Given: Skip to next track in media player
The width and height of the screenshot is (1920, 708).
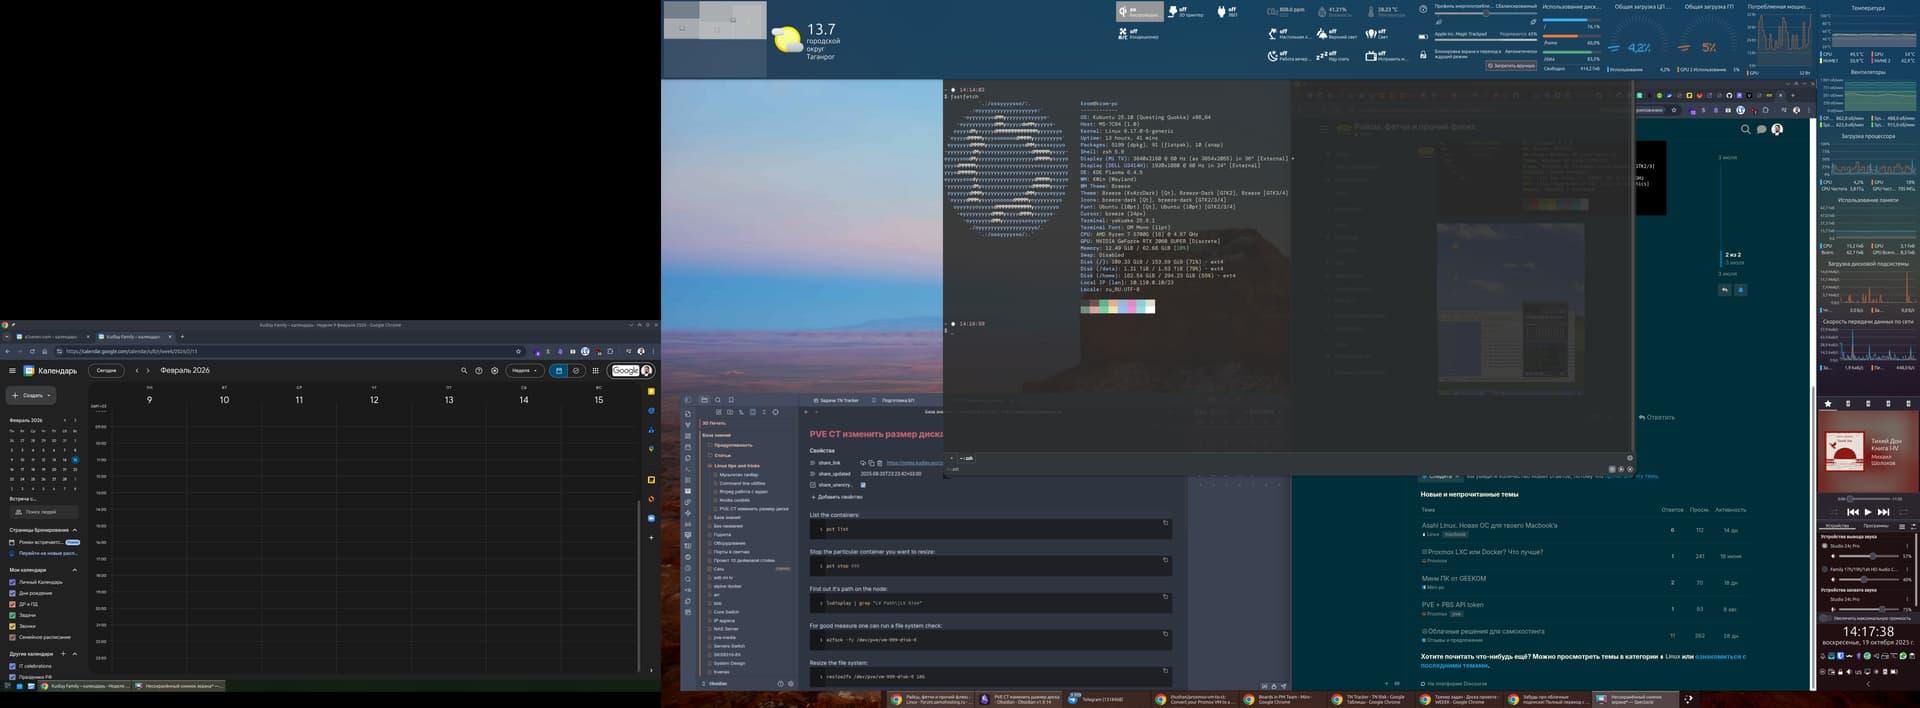Looking at the screenshot, I should (1884, 512).
